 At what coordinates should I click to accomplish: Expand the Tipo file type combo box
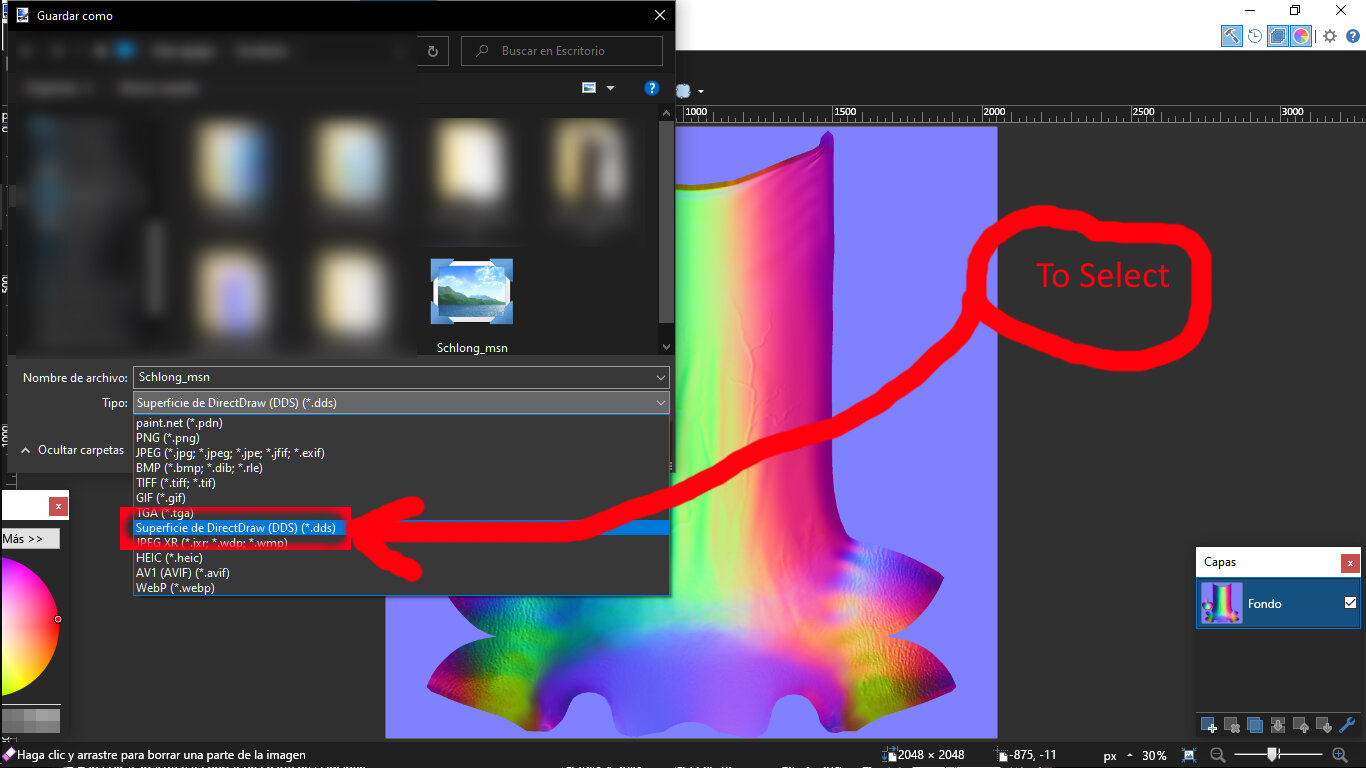[400, 402]
